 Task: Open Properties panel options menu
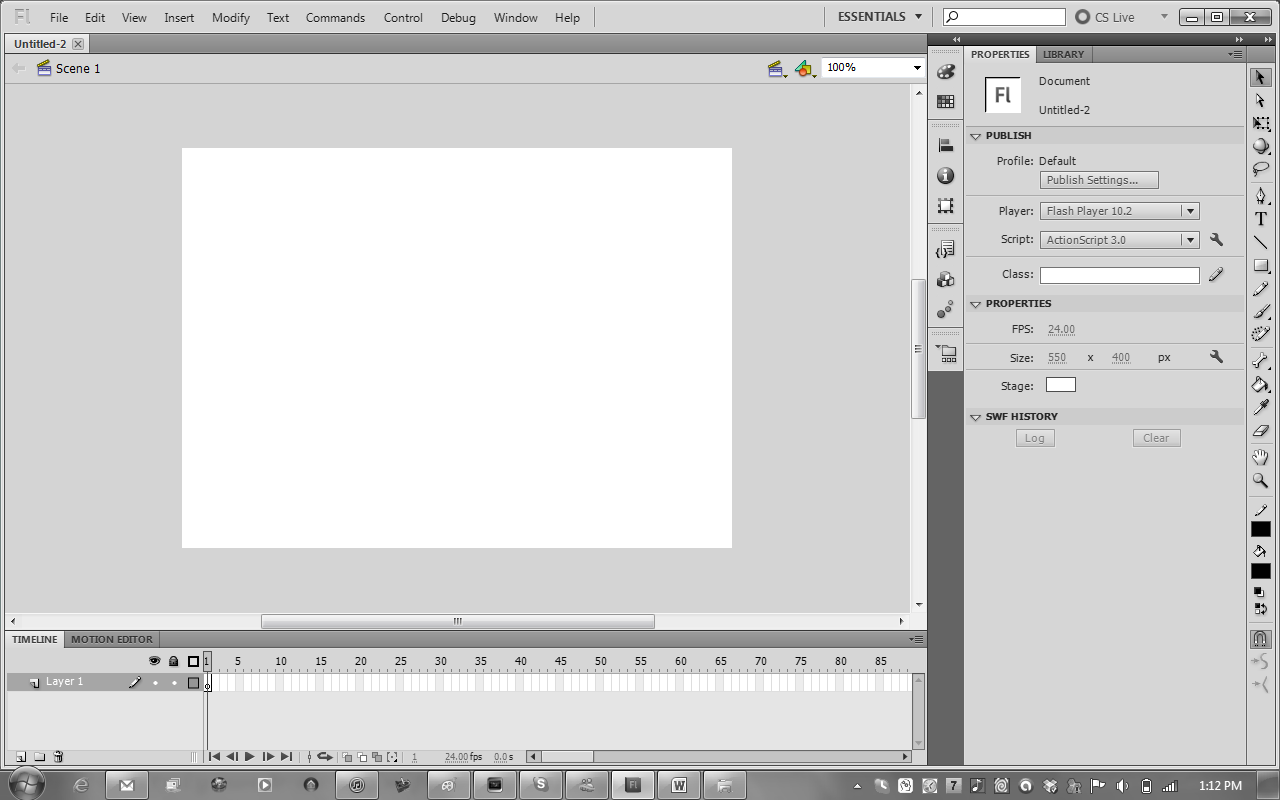(x=1236, y=54)
